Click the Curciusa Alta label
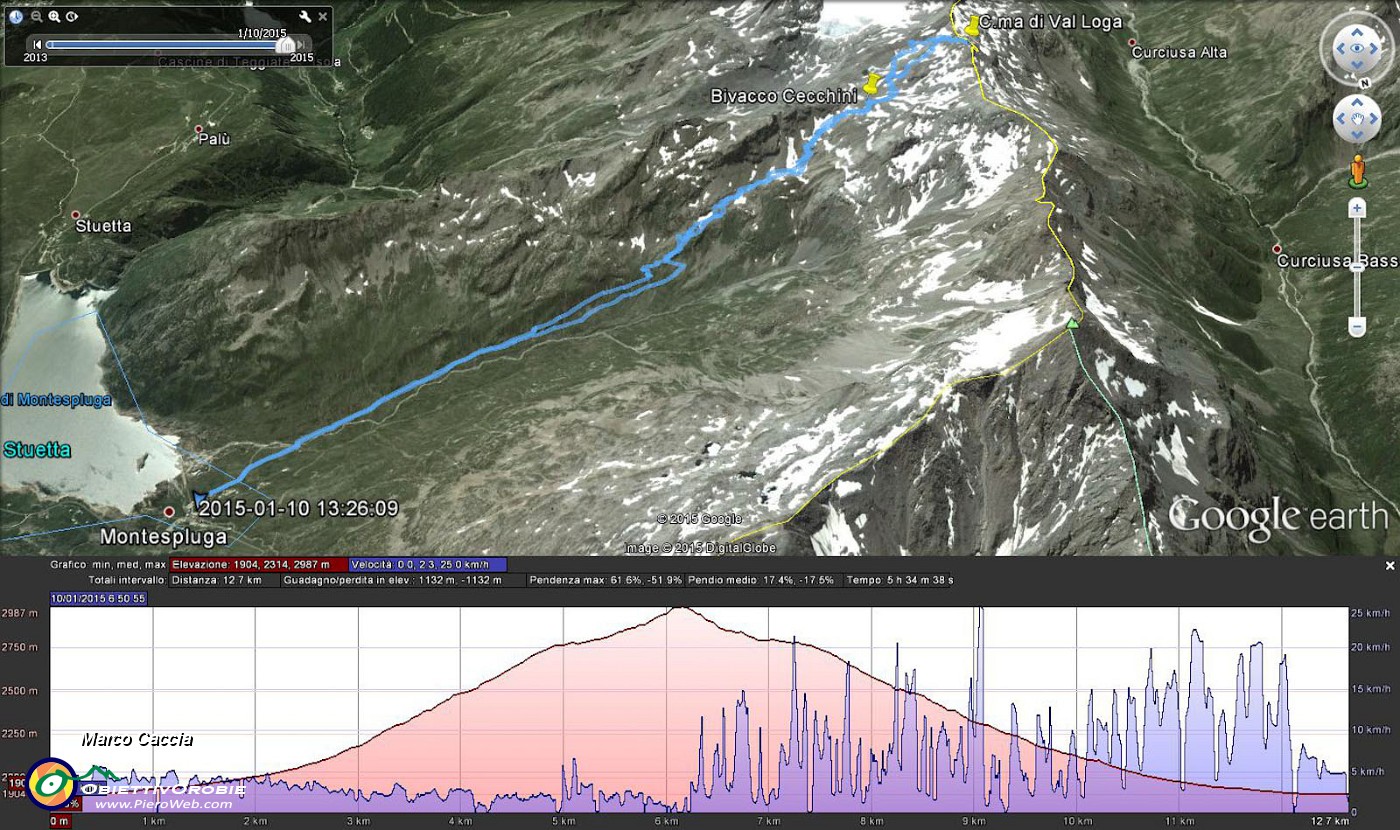Image resolution: width=1400 pixels, height=830 pixels. (1179, 53)
